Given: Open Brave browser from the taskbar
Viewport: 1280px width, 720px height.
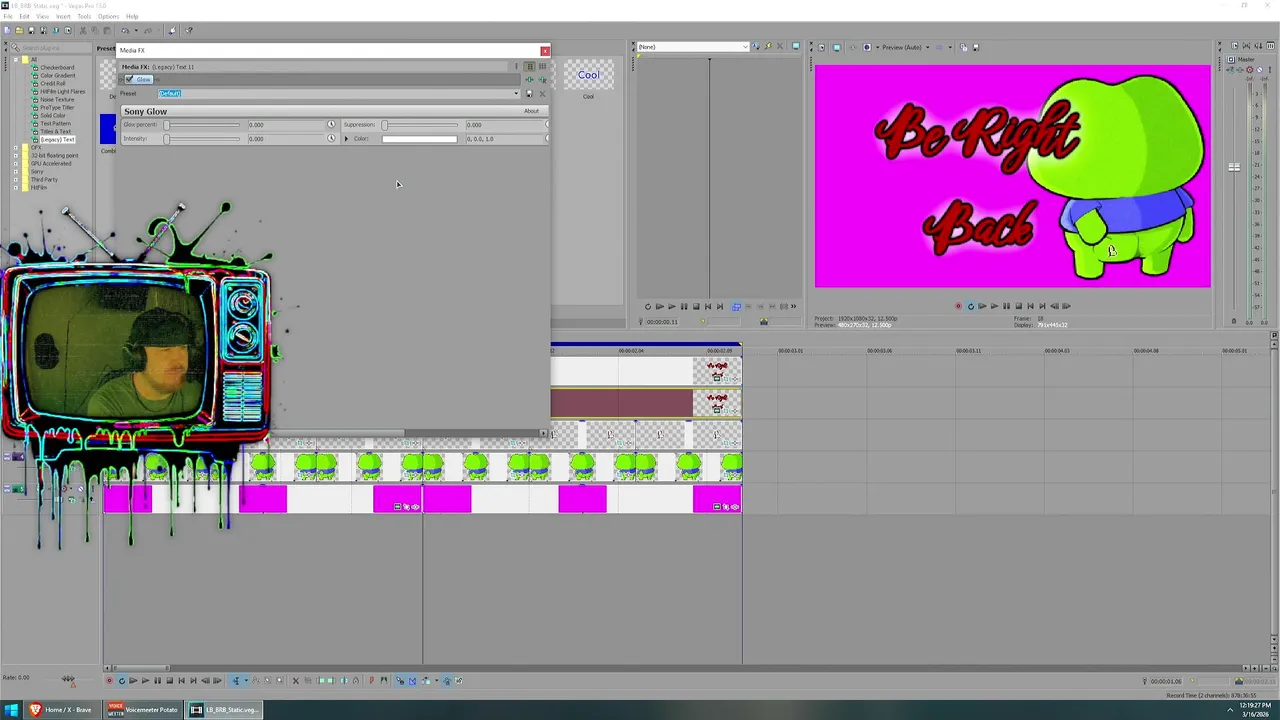Looking at the screenshot, I should coord(60,709).
